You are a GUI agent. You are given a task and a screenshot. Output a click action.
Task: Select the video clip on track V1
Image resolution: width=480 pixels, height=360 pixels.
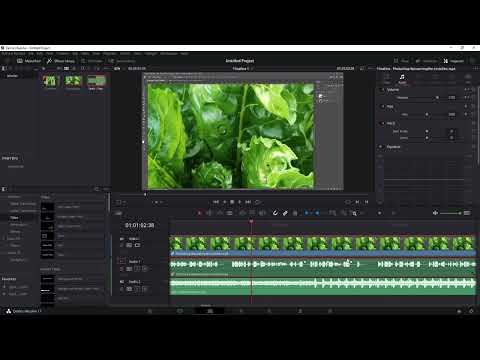pos(323,246)
